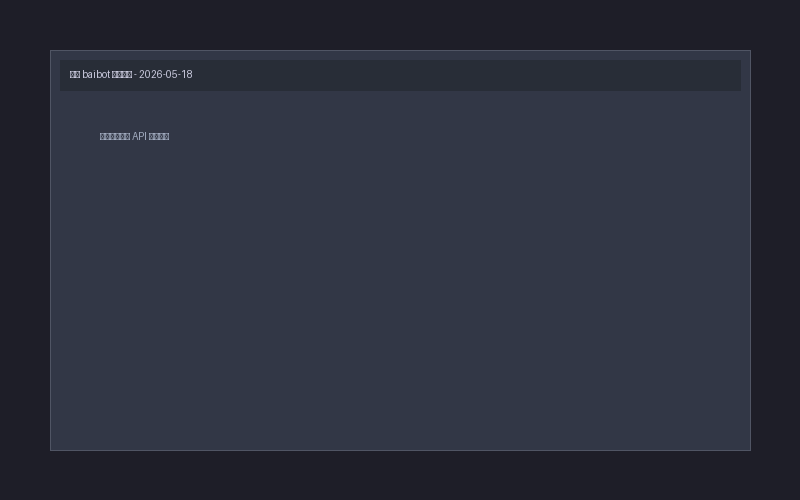Viewport: 800px width, 500px height.
Task: Click the year 2026 in the header
Action: (150, 74)
